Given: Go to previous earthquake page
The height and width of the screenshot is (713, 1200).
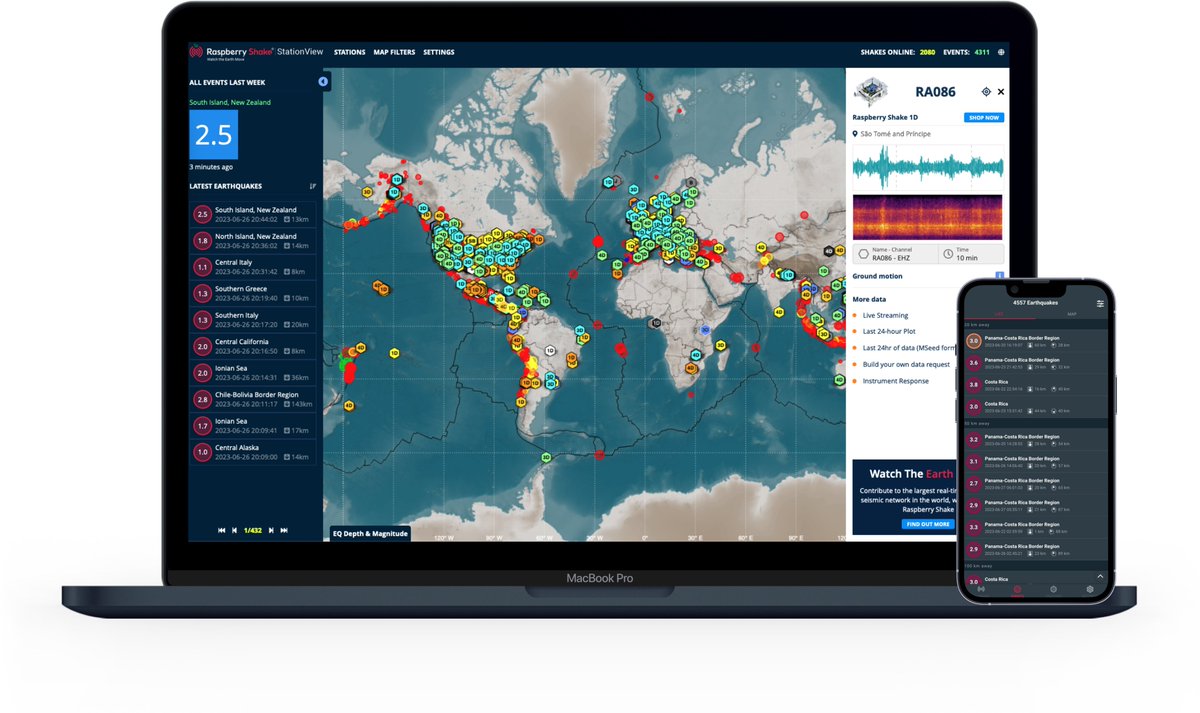Looking at the screenshot, I should tap(235, 530).
